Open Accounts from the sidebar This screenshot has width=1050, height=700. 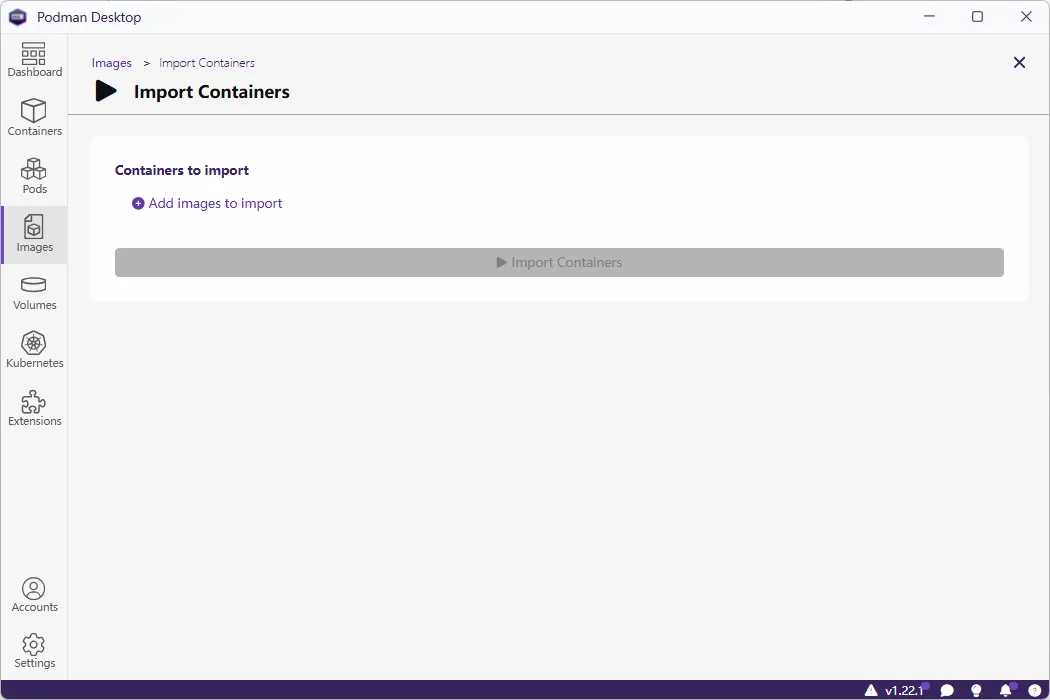point(34,594)
